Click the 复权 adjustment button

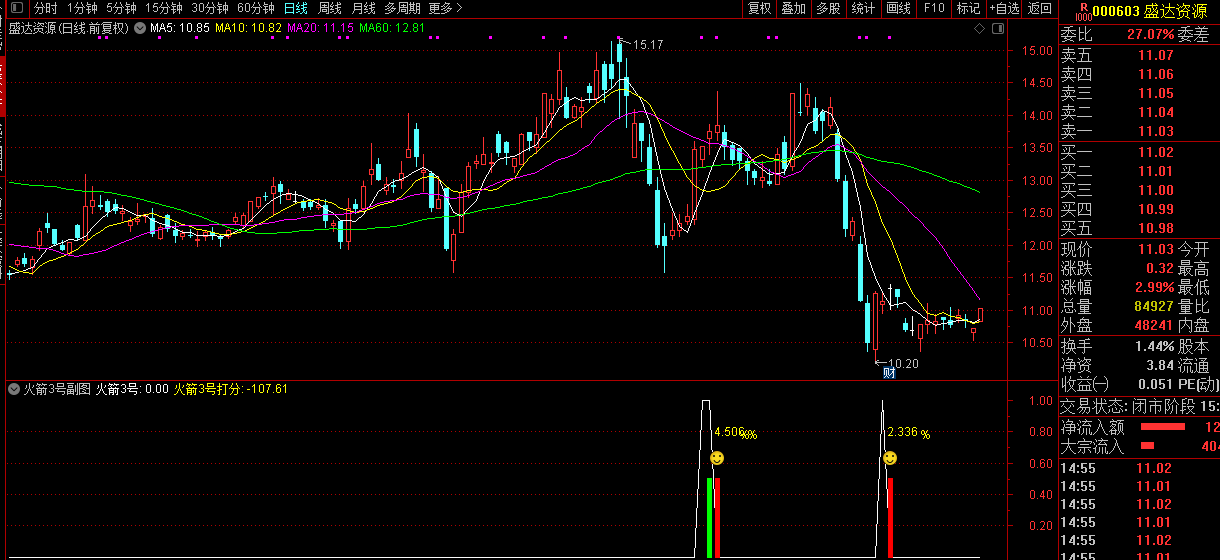pyautogui.click(x=760, y=8)
